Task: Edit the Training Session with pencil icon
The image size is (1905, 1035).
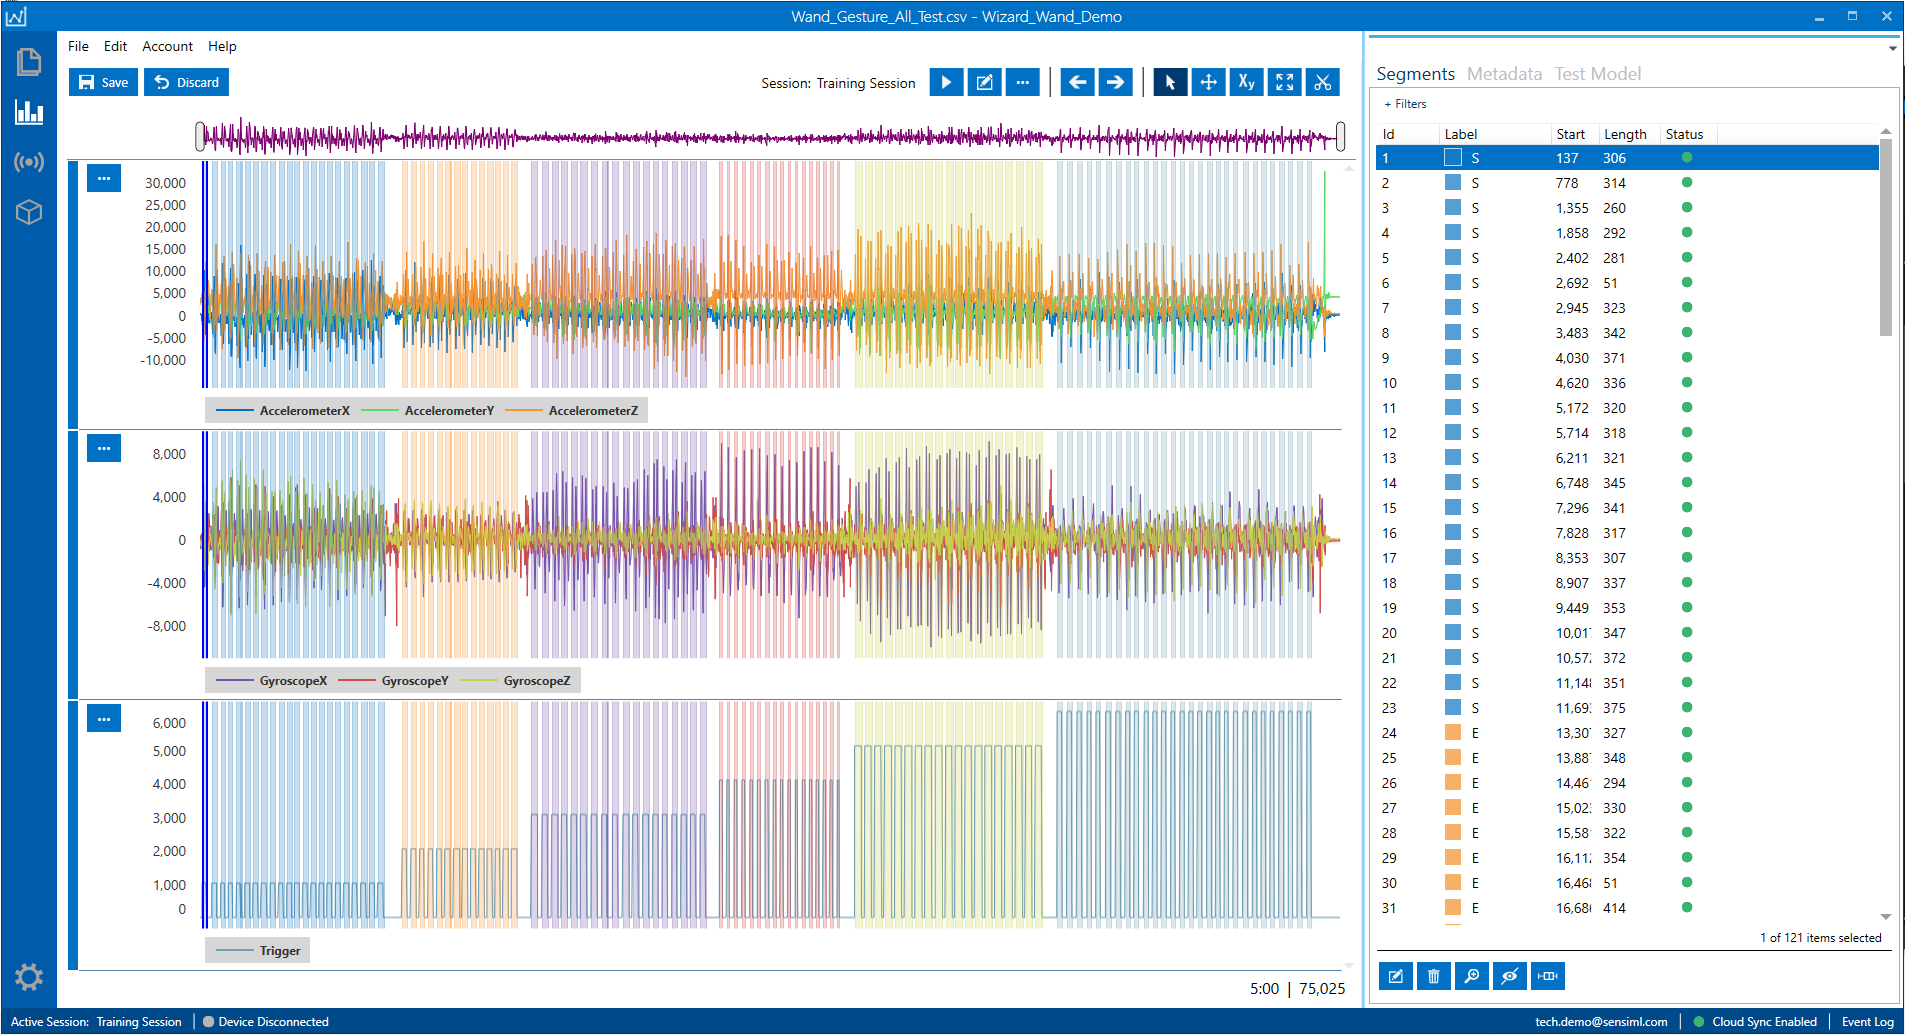Action: point(984,82)
